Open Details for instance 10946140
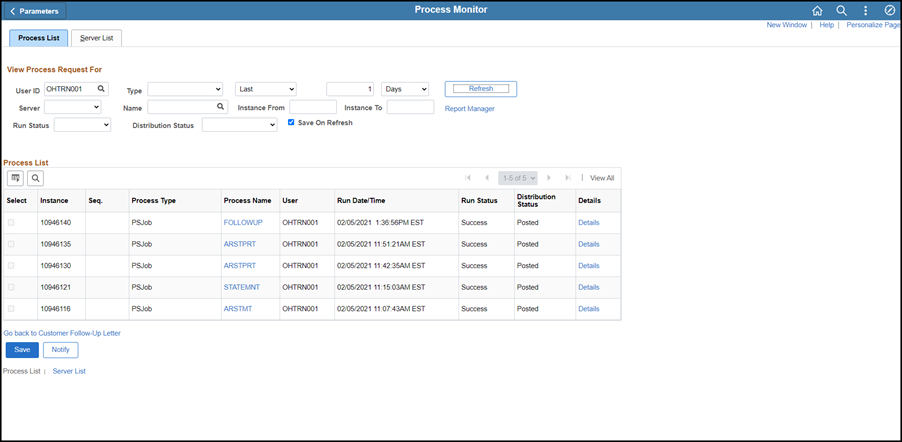This screenshot has height=442, width=902. 588,223
